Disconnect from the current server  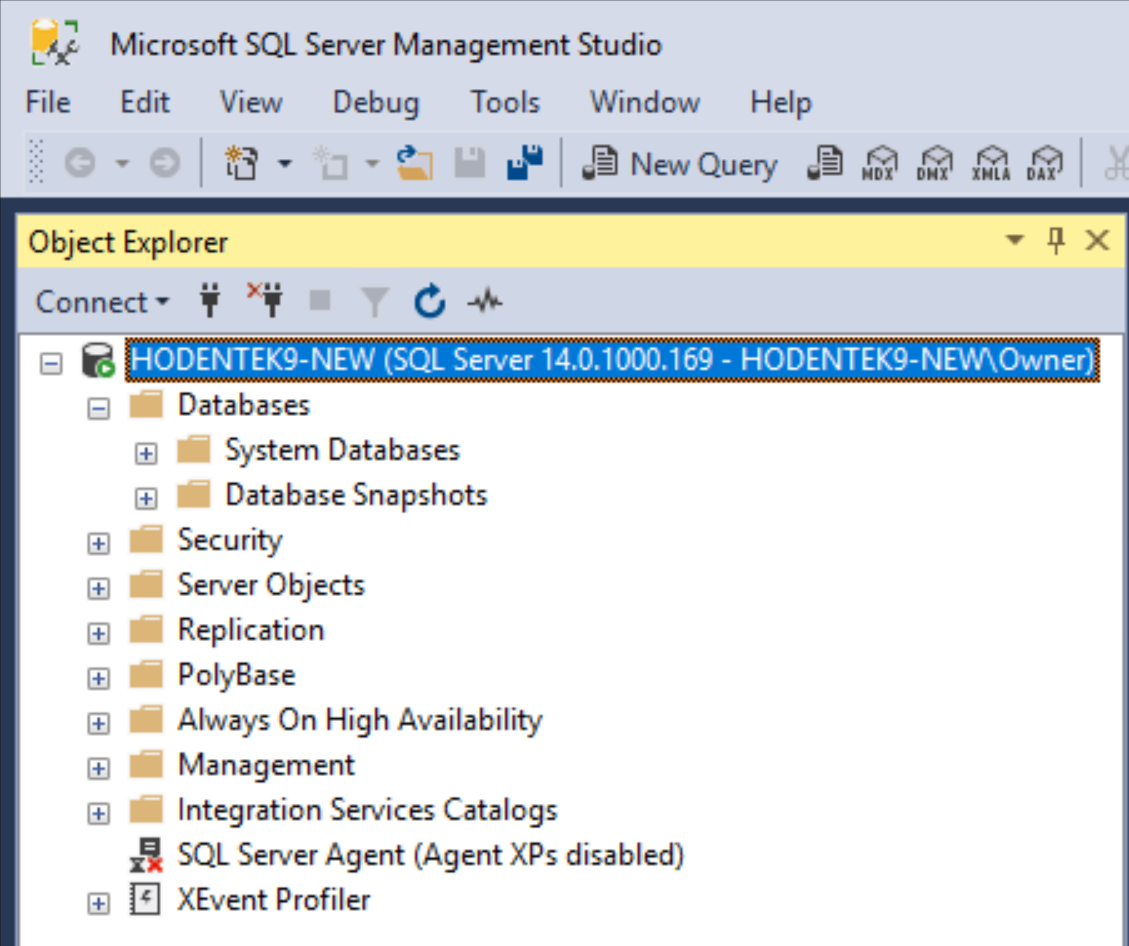coord(266,300)
